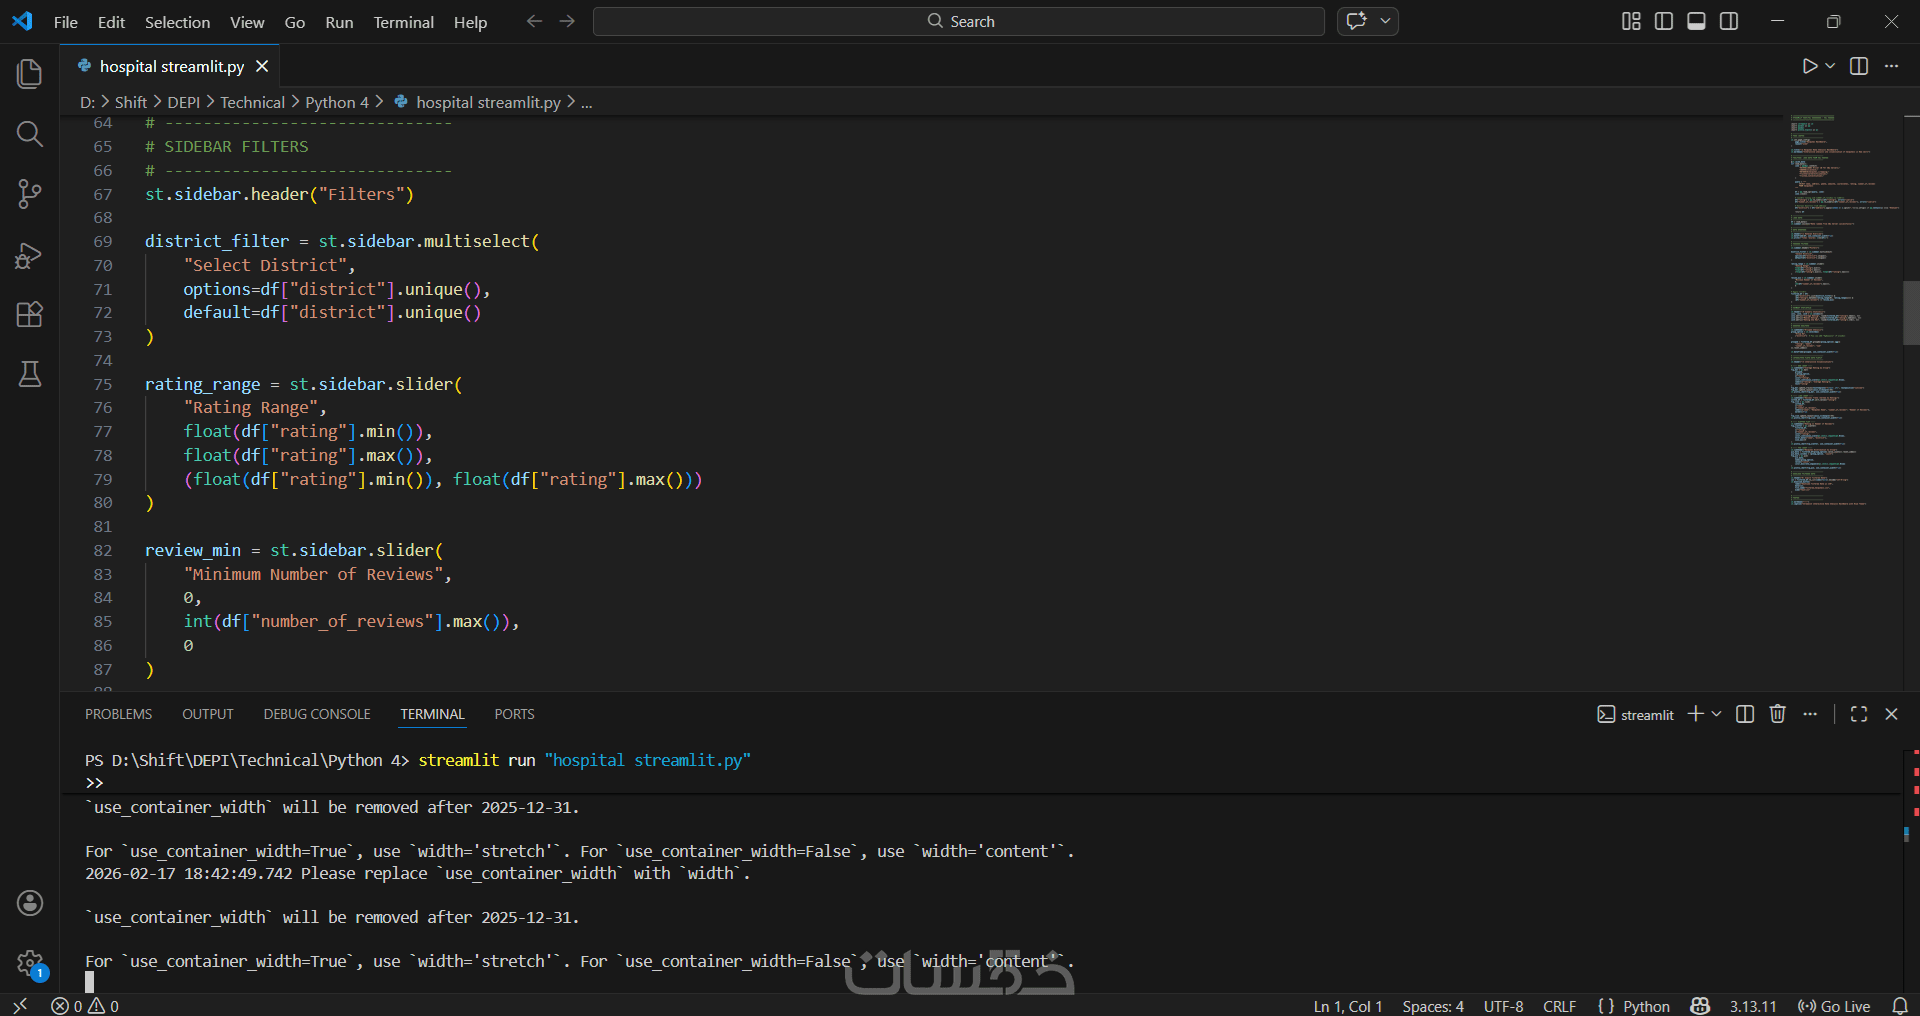Image resolution: width=1920 pixels, height=1016 pixels.
Task: Open the File menu
Action: pyautogui.click(x=66, y=22)
